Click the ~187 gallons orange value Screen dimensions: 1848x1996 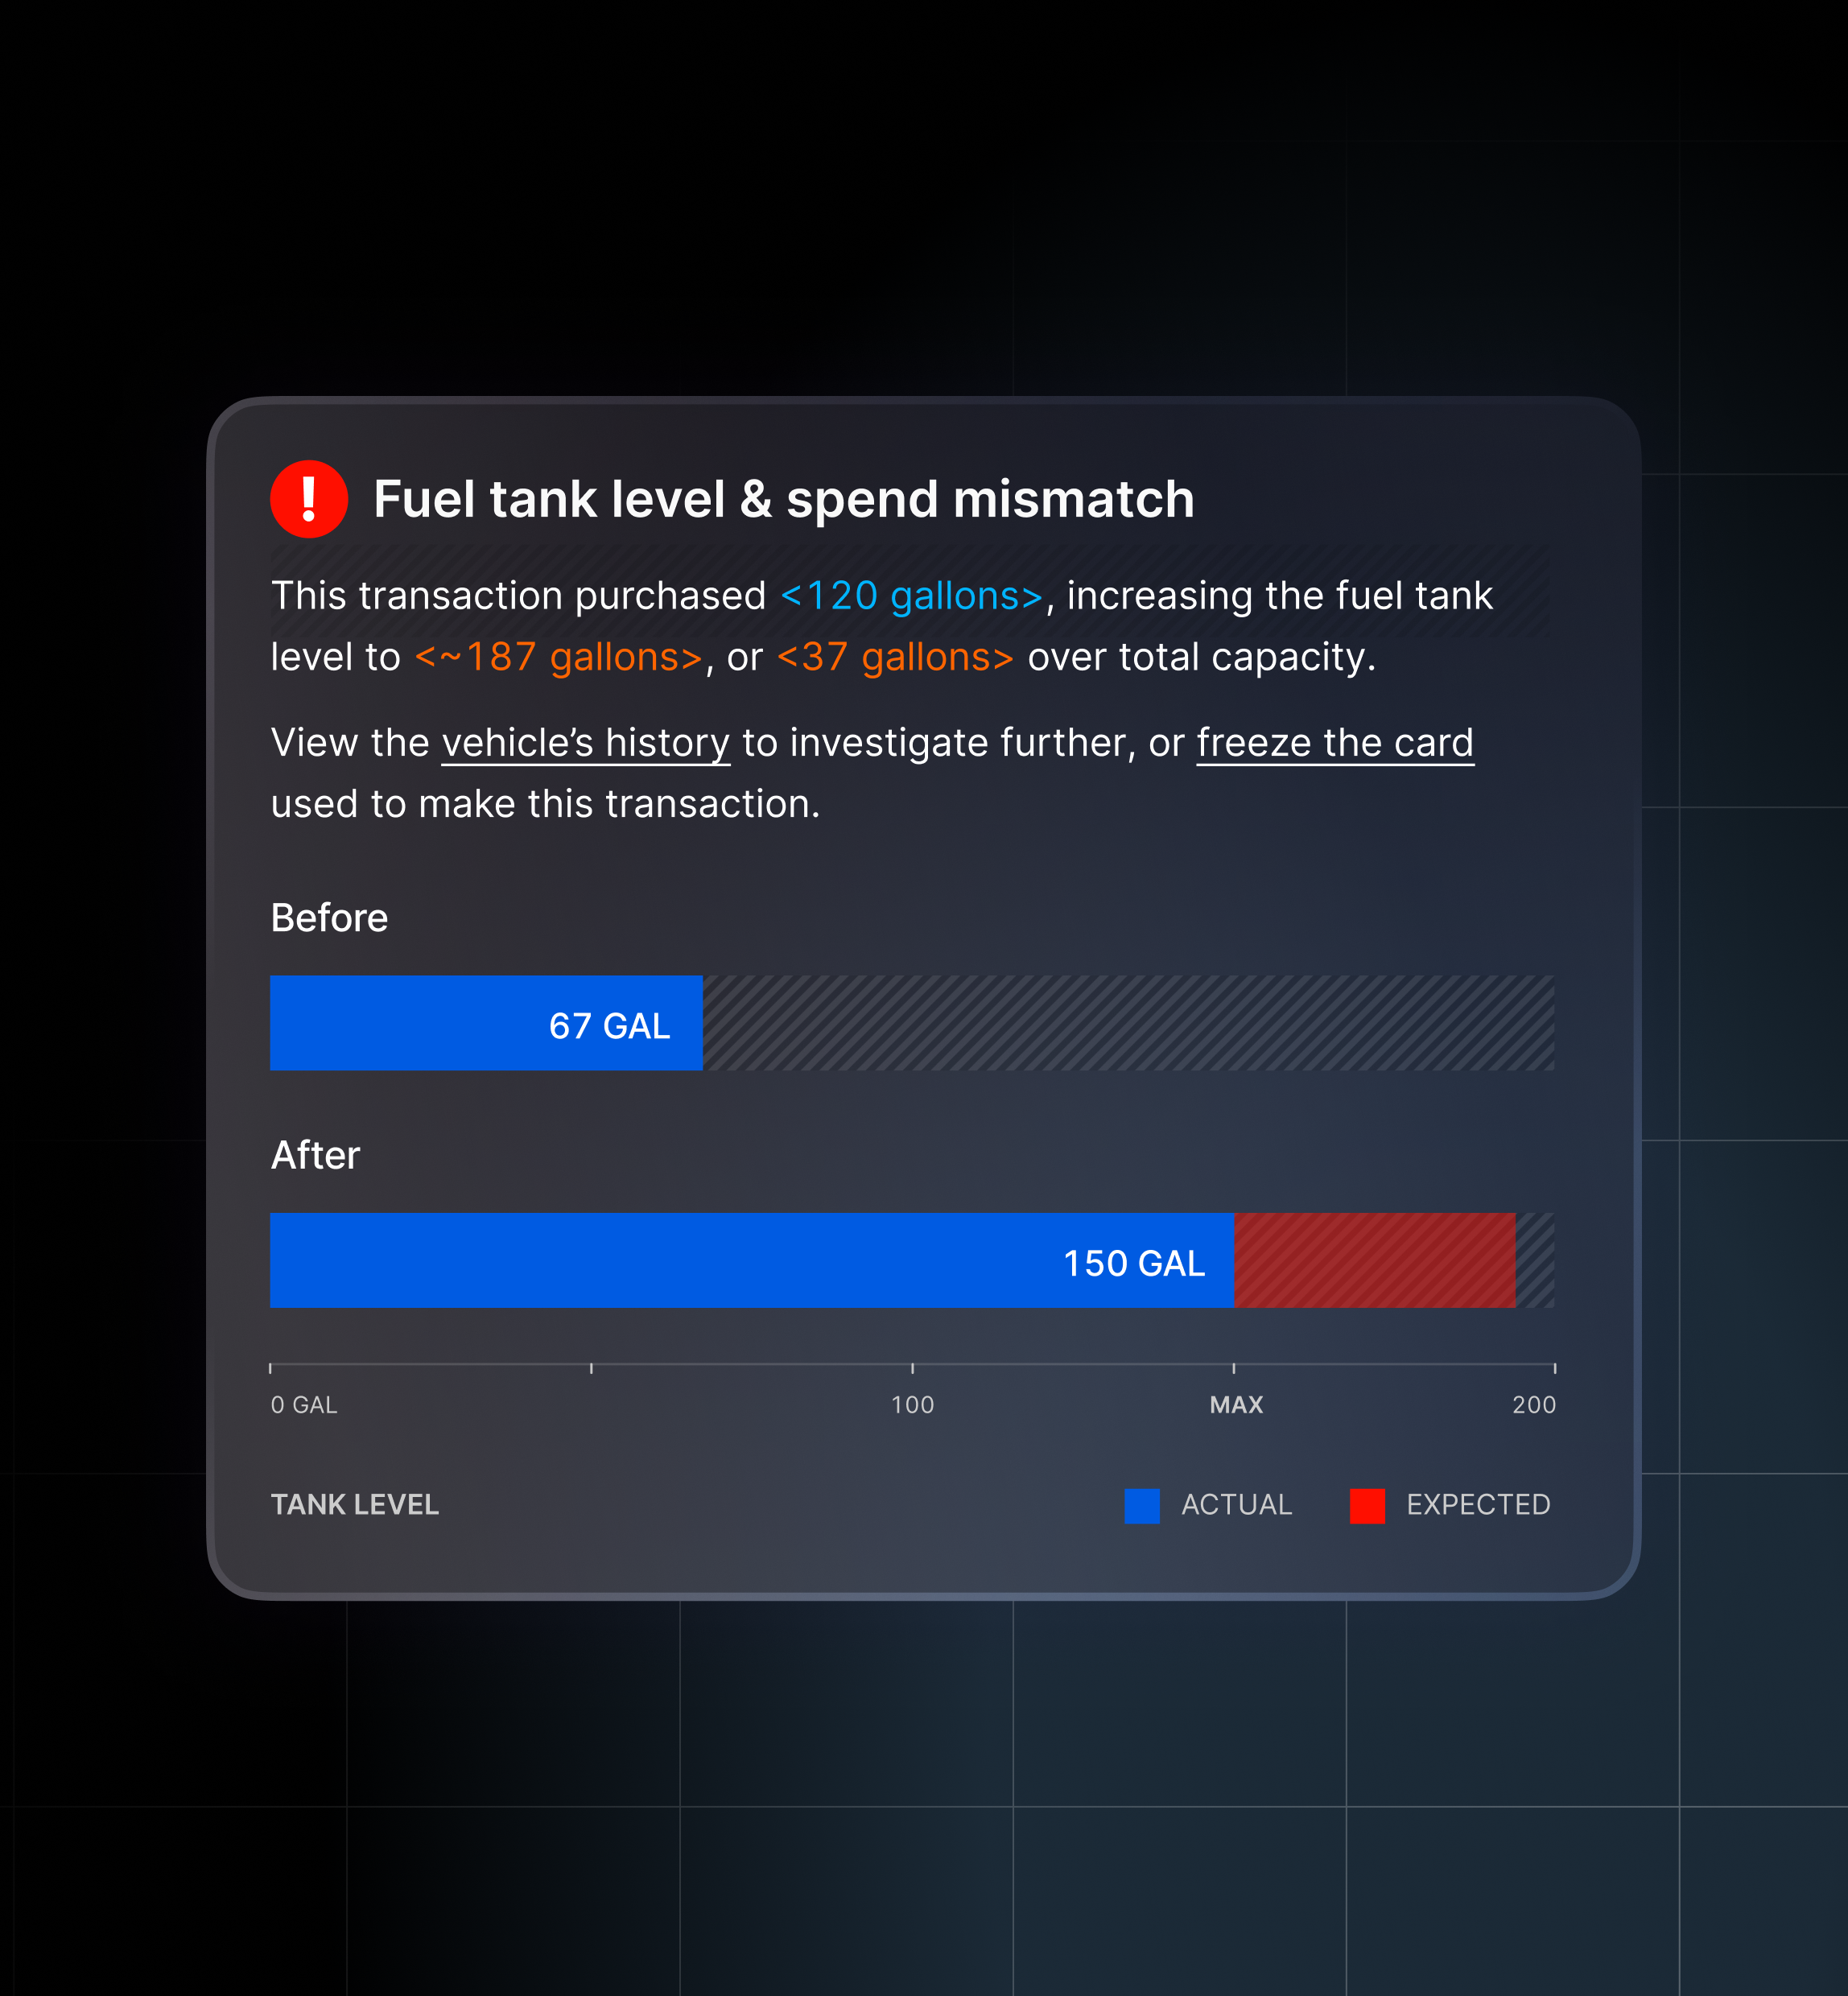558,657
